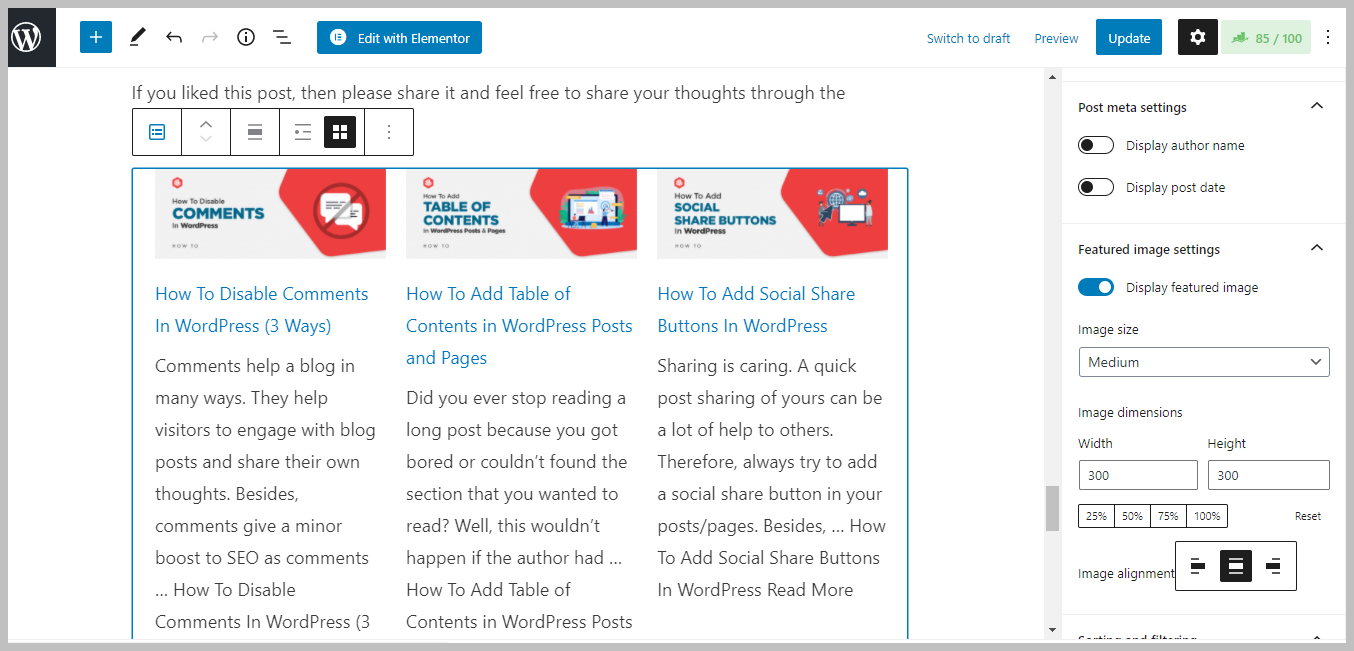Click editor scrollbar up arrow

click(1052, 76)
